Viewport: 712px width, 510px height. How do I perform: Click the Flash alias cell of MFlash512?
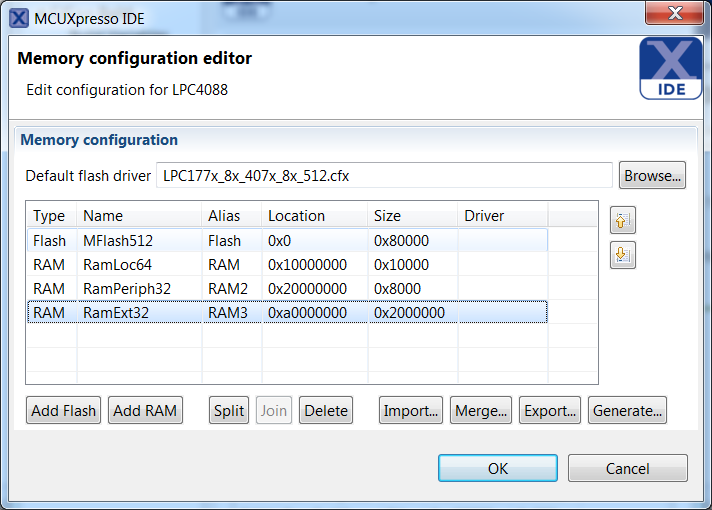[x=232, y=240]
